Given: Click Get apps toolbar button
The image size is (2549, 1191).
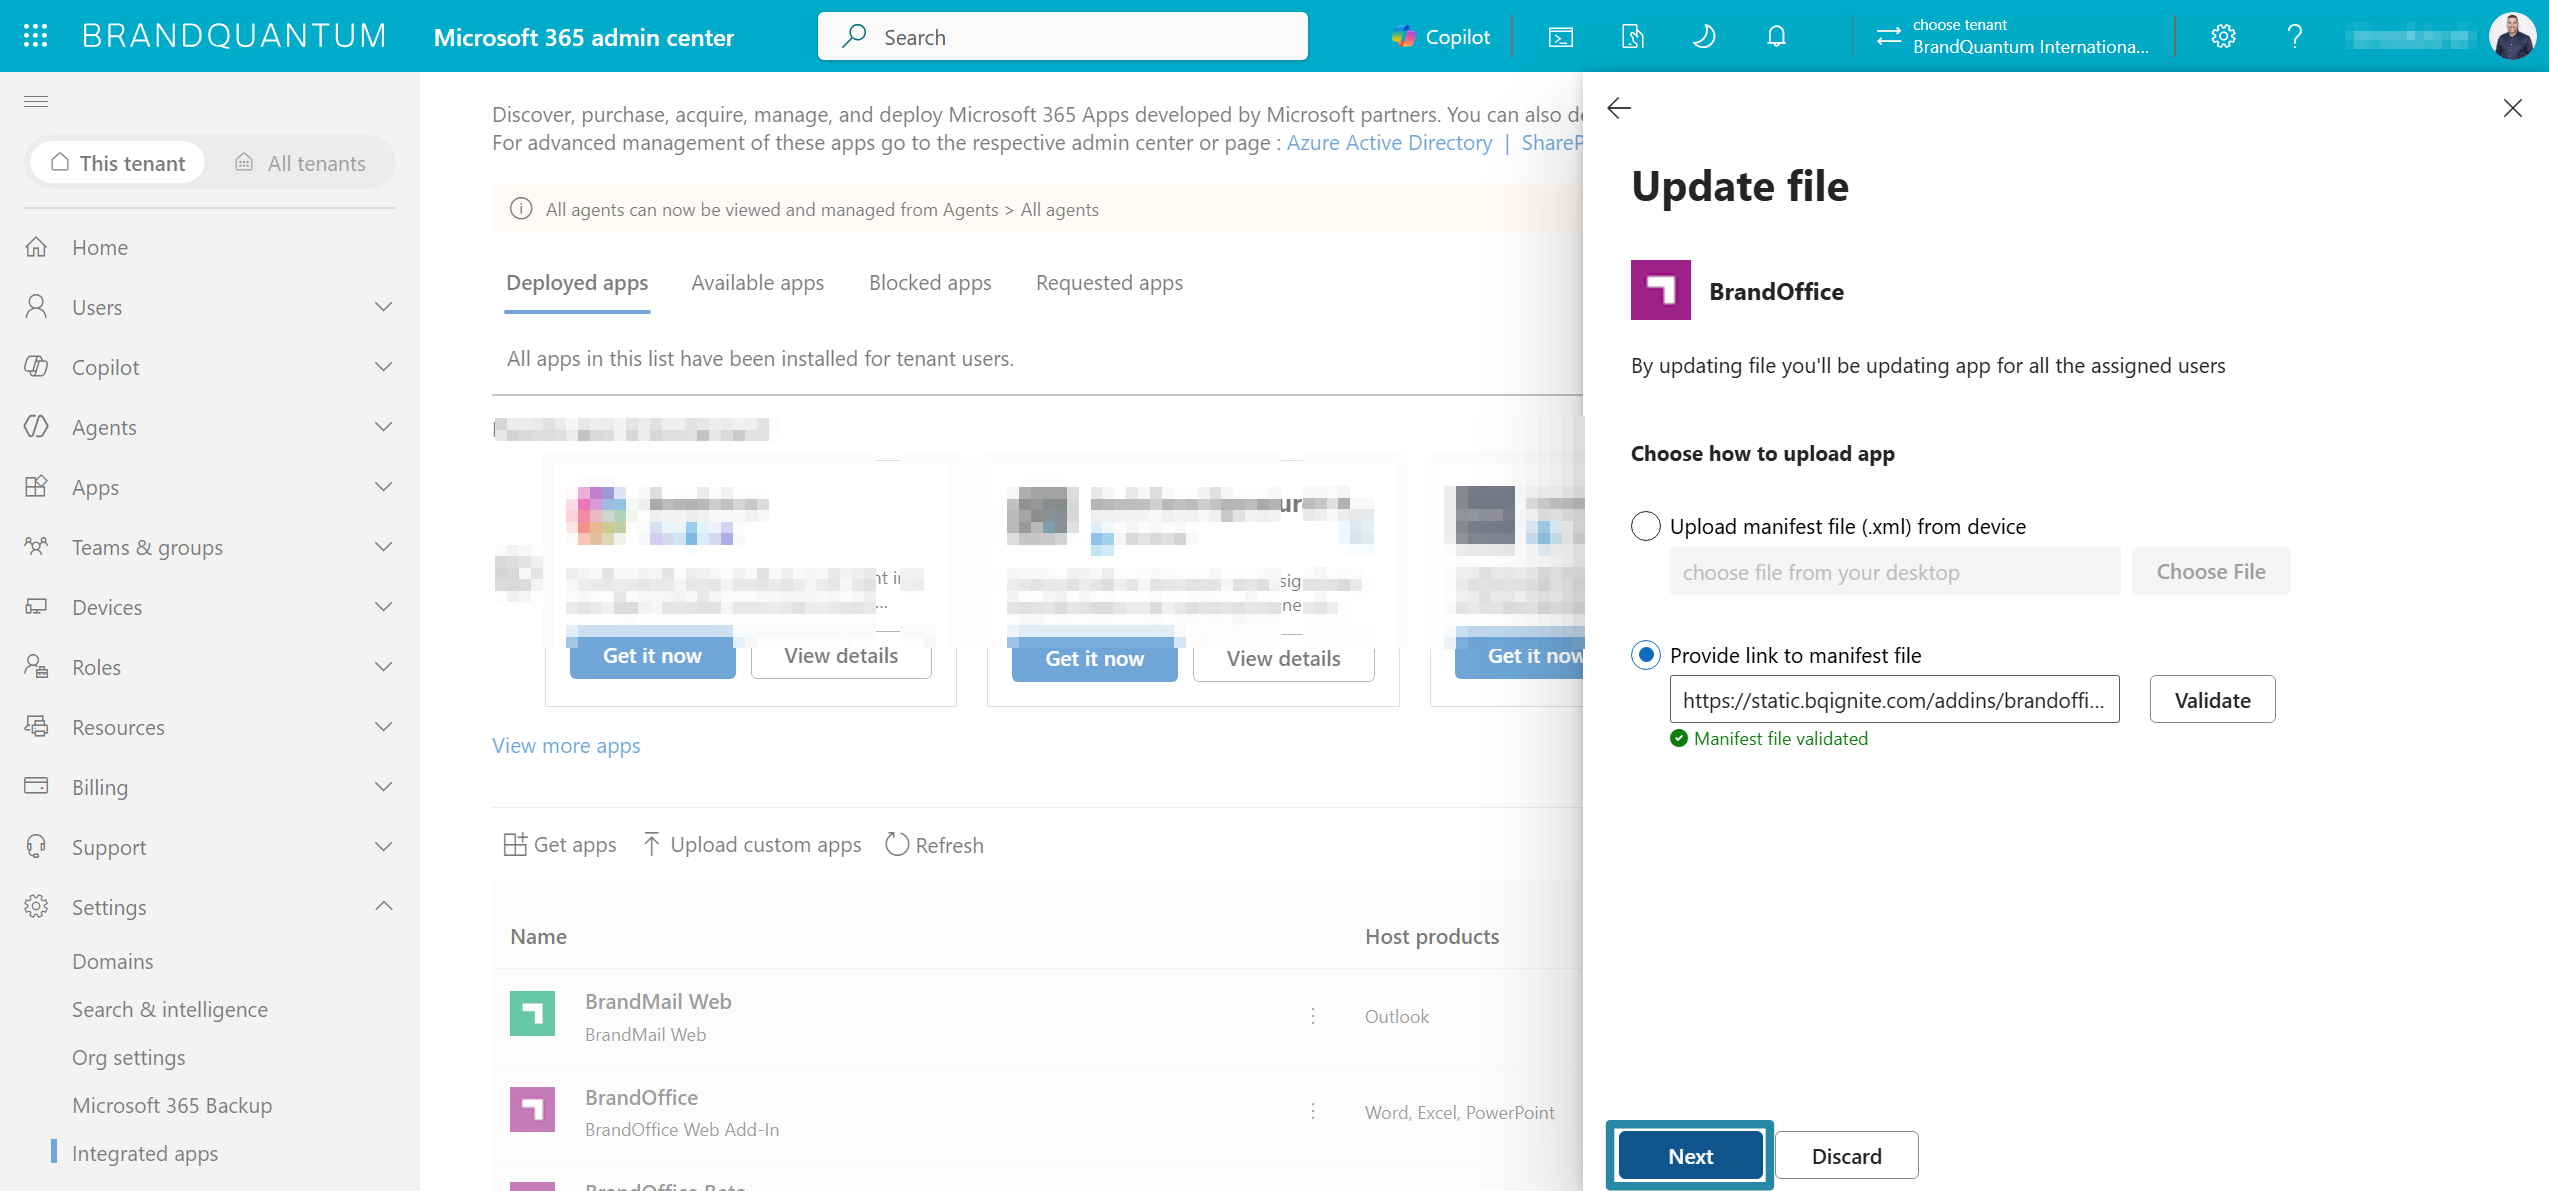Looking at the screenshot, I should [560, 845].
